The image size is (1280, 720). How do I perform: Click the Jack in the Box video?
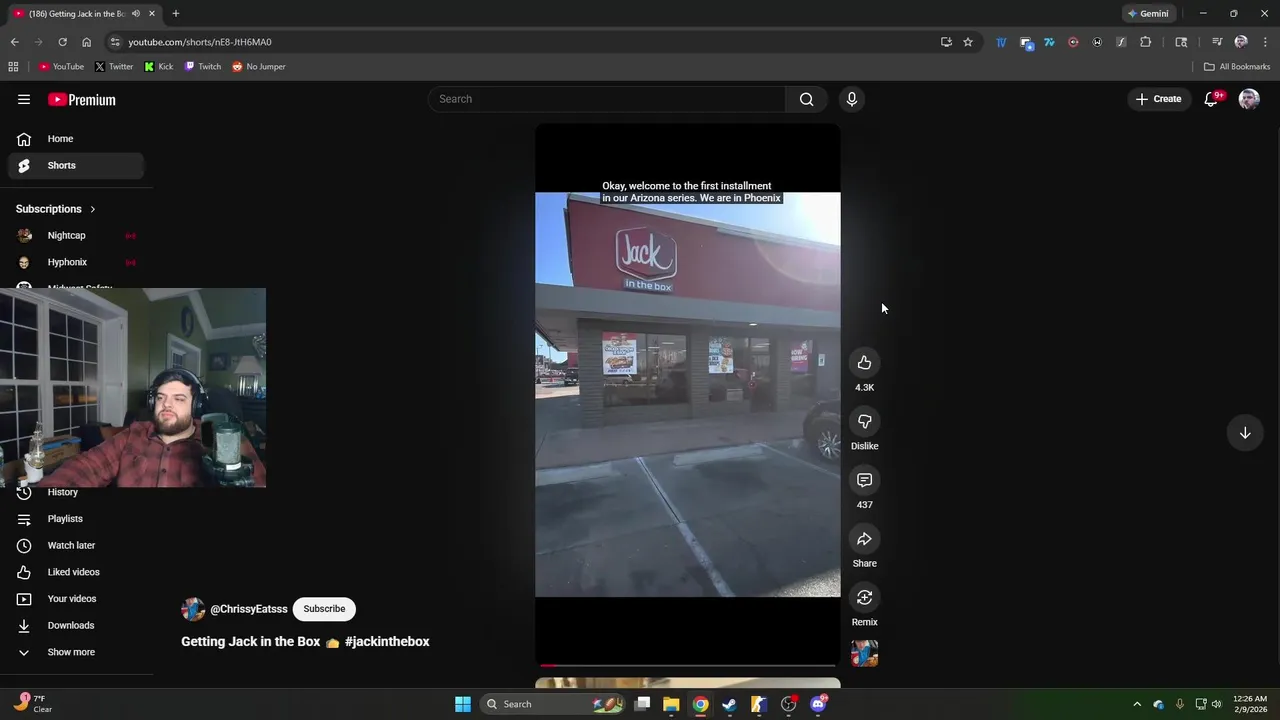click(688, 395)
